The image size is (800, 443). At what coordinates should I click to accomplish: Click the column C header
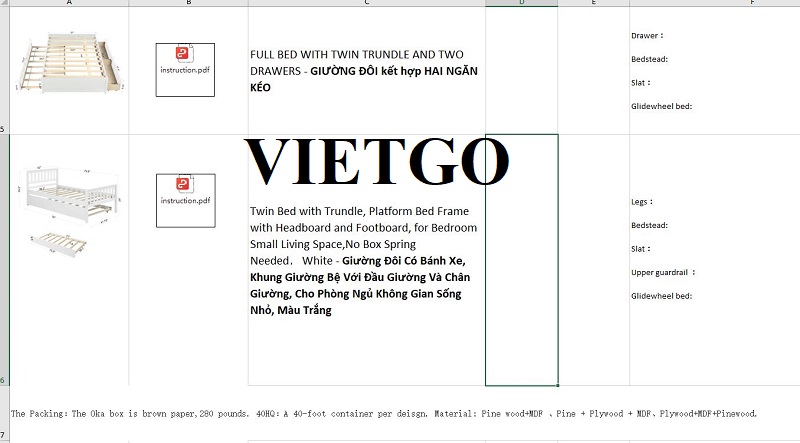coord(366,3)
